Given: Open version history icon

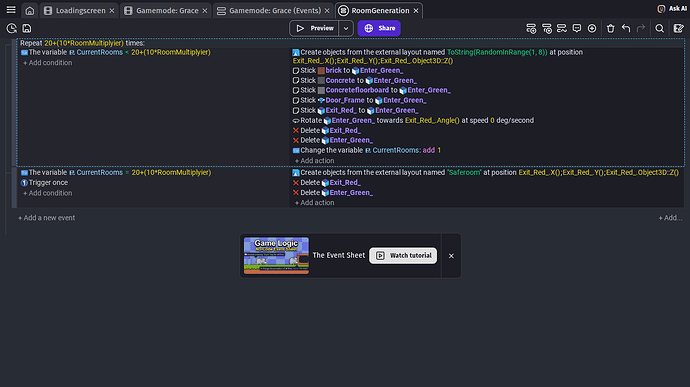Looking at the screenshot, I should [x=11, y=29].
